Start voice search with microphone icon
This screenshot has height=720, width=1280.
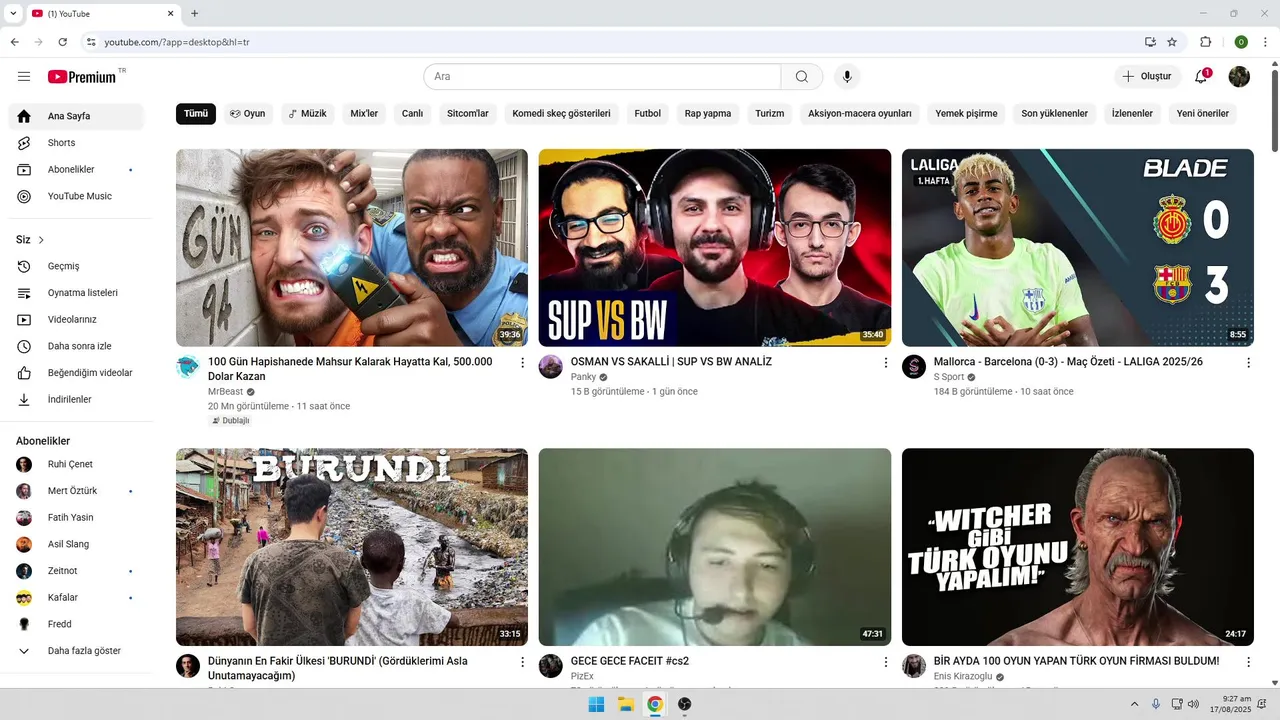pos(847,77)
